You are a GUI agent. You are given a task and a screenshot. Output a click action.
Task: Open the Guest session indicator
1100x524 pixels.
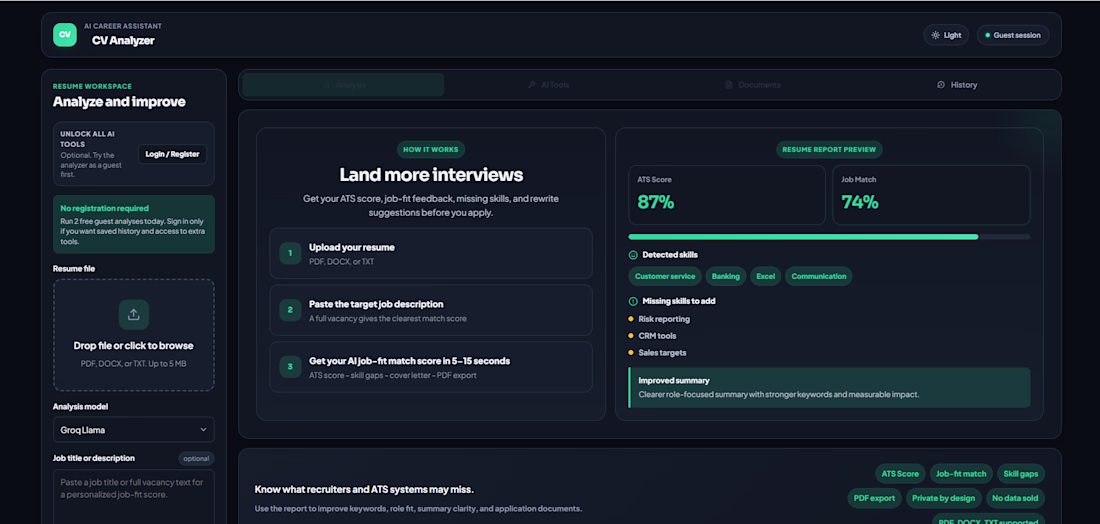pos(1013,35)
